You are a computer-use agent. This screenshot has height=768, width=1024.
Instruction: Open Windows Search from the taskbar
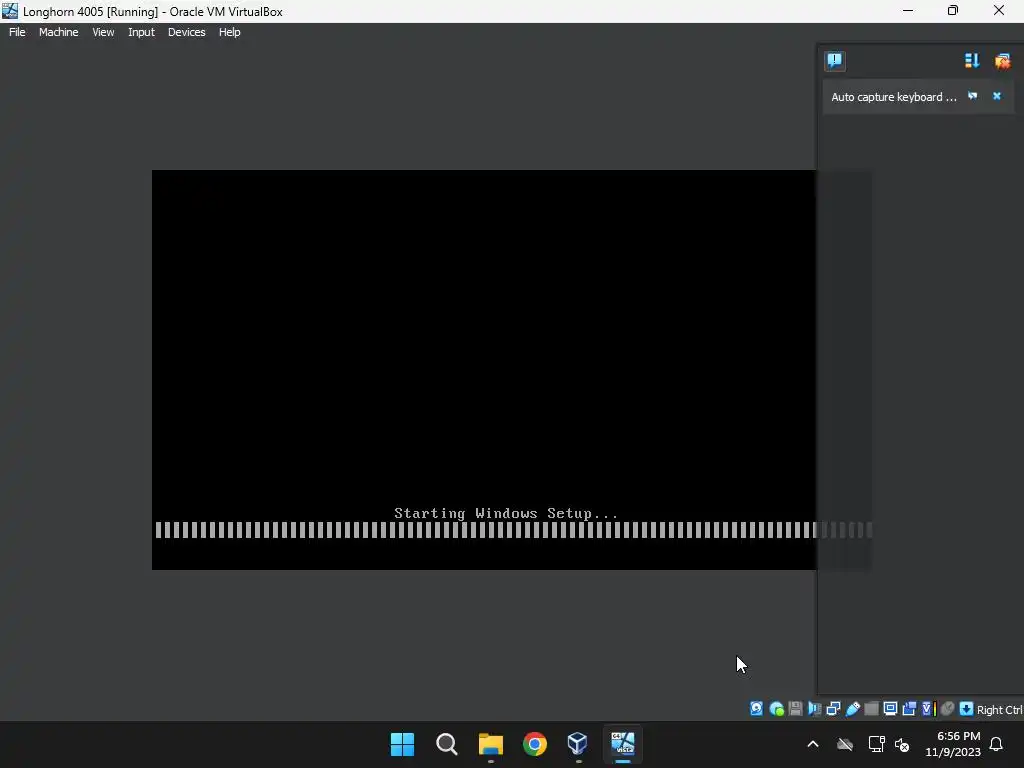pos(447,744)
